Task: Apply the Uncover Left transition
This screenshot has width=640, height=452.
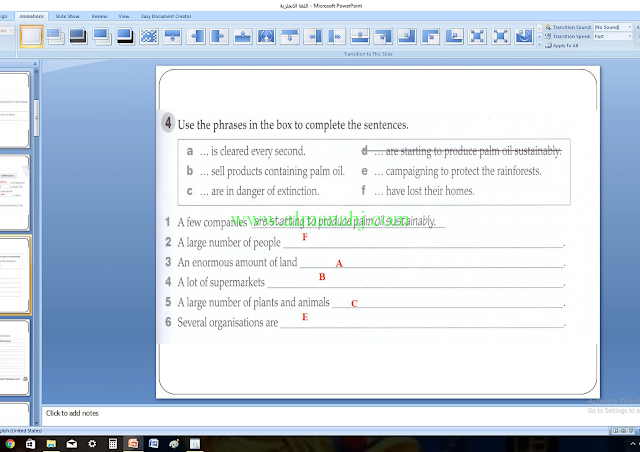Action: [x=313, y=36]
